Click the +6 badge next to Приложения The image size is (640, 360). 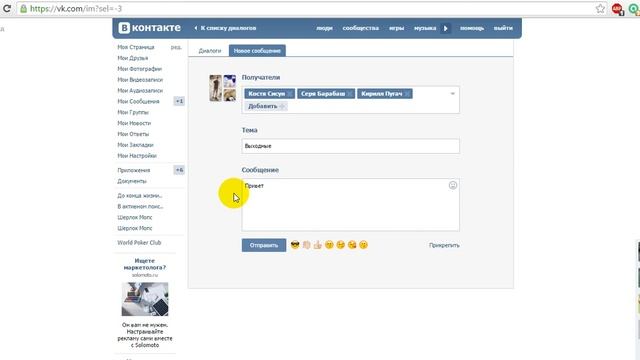[x=179, y=170]
